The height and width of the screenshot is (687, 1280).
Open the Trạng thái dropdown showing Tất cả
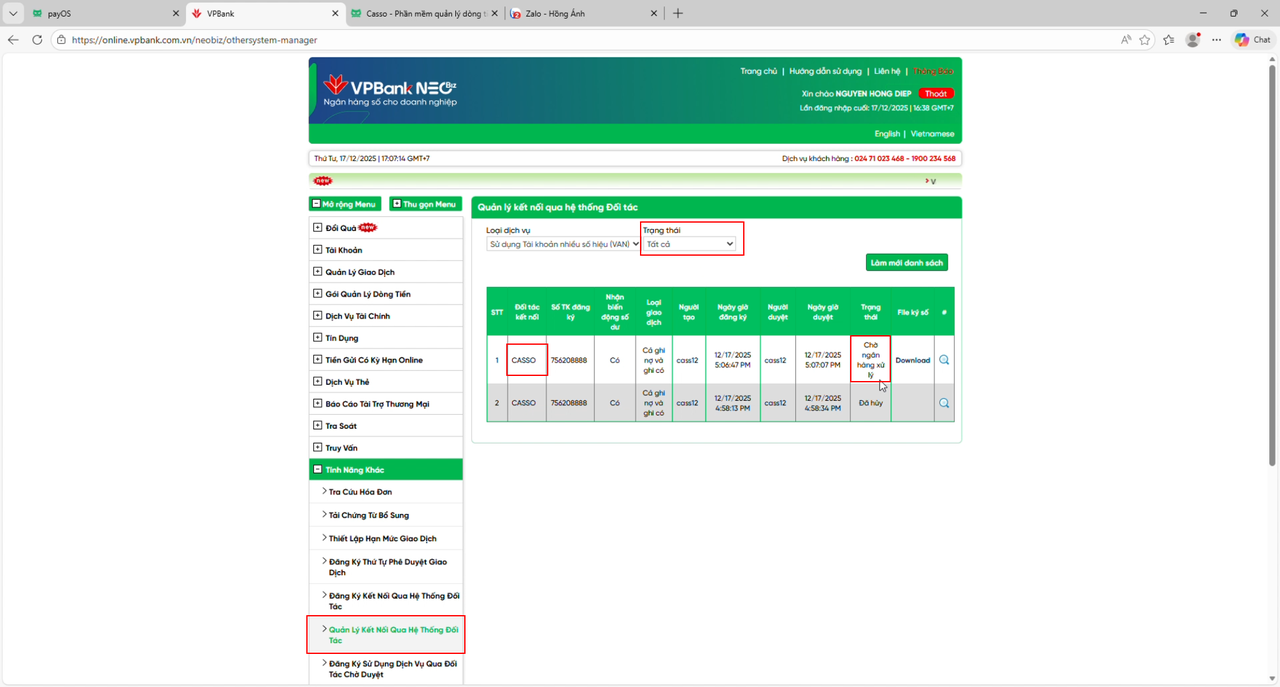point(691,243)
